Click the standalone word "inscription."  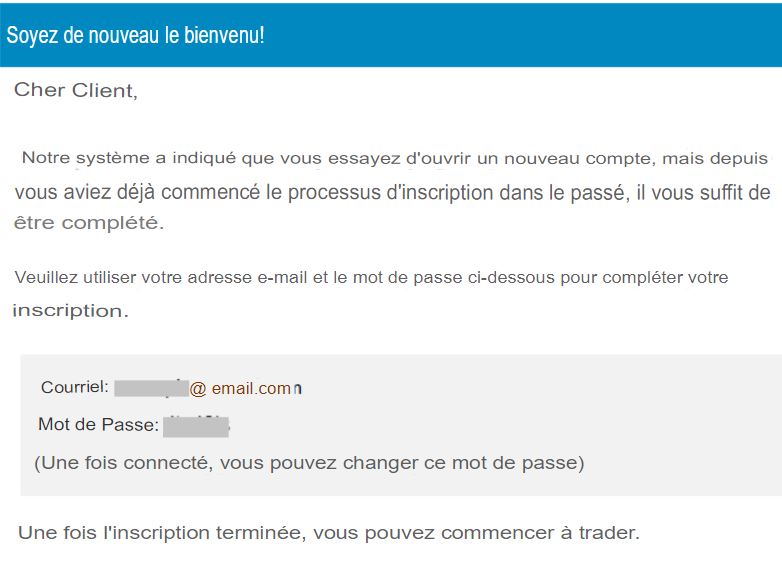(x=71, y=311)
